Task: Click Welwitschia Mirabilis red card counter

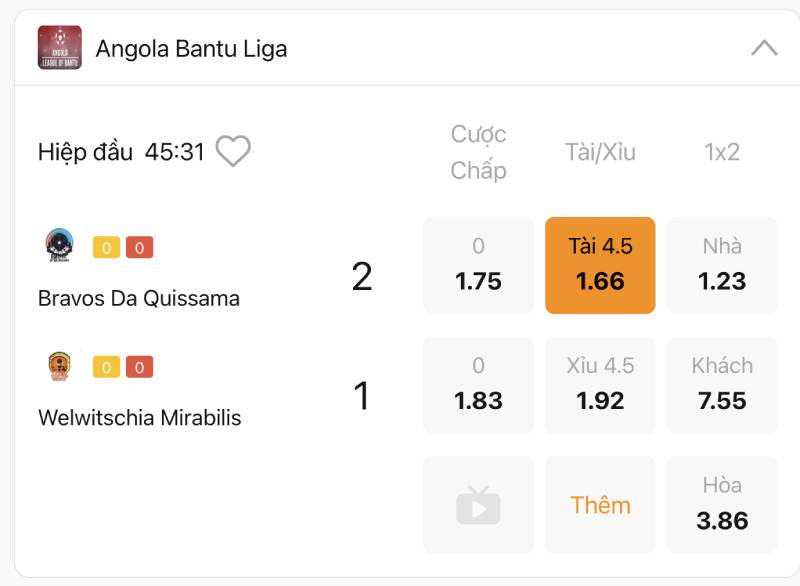Action: pyautogui.click(x=139, y=368)
